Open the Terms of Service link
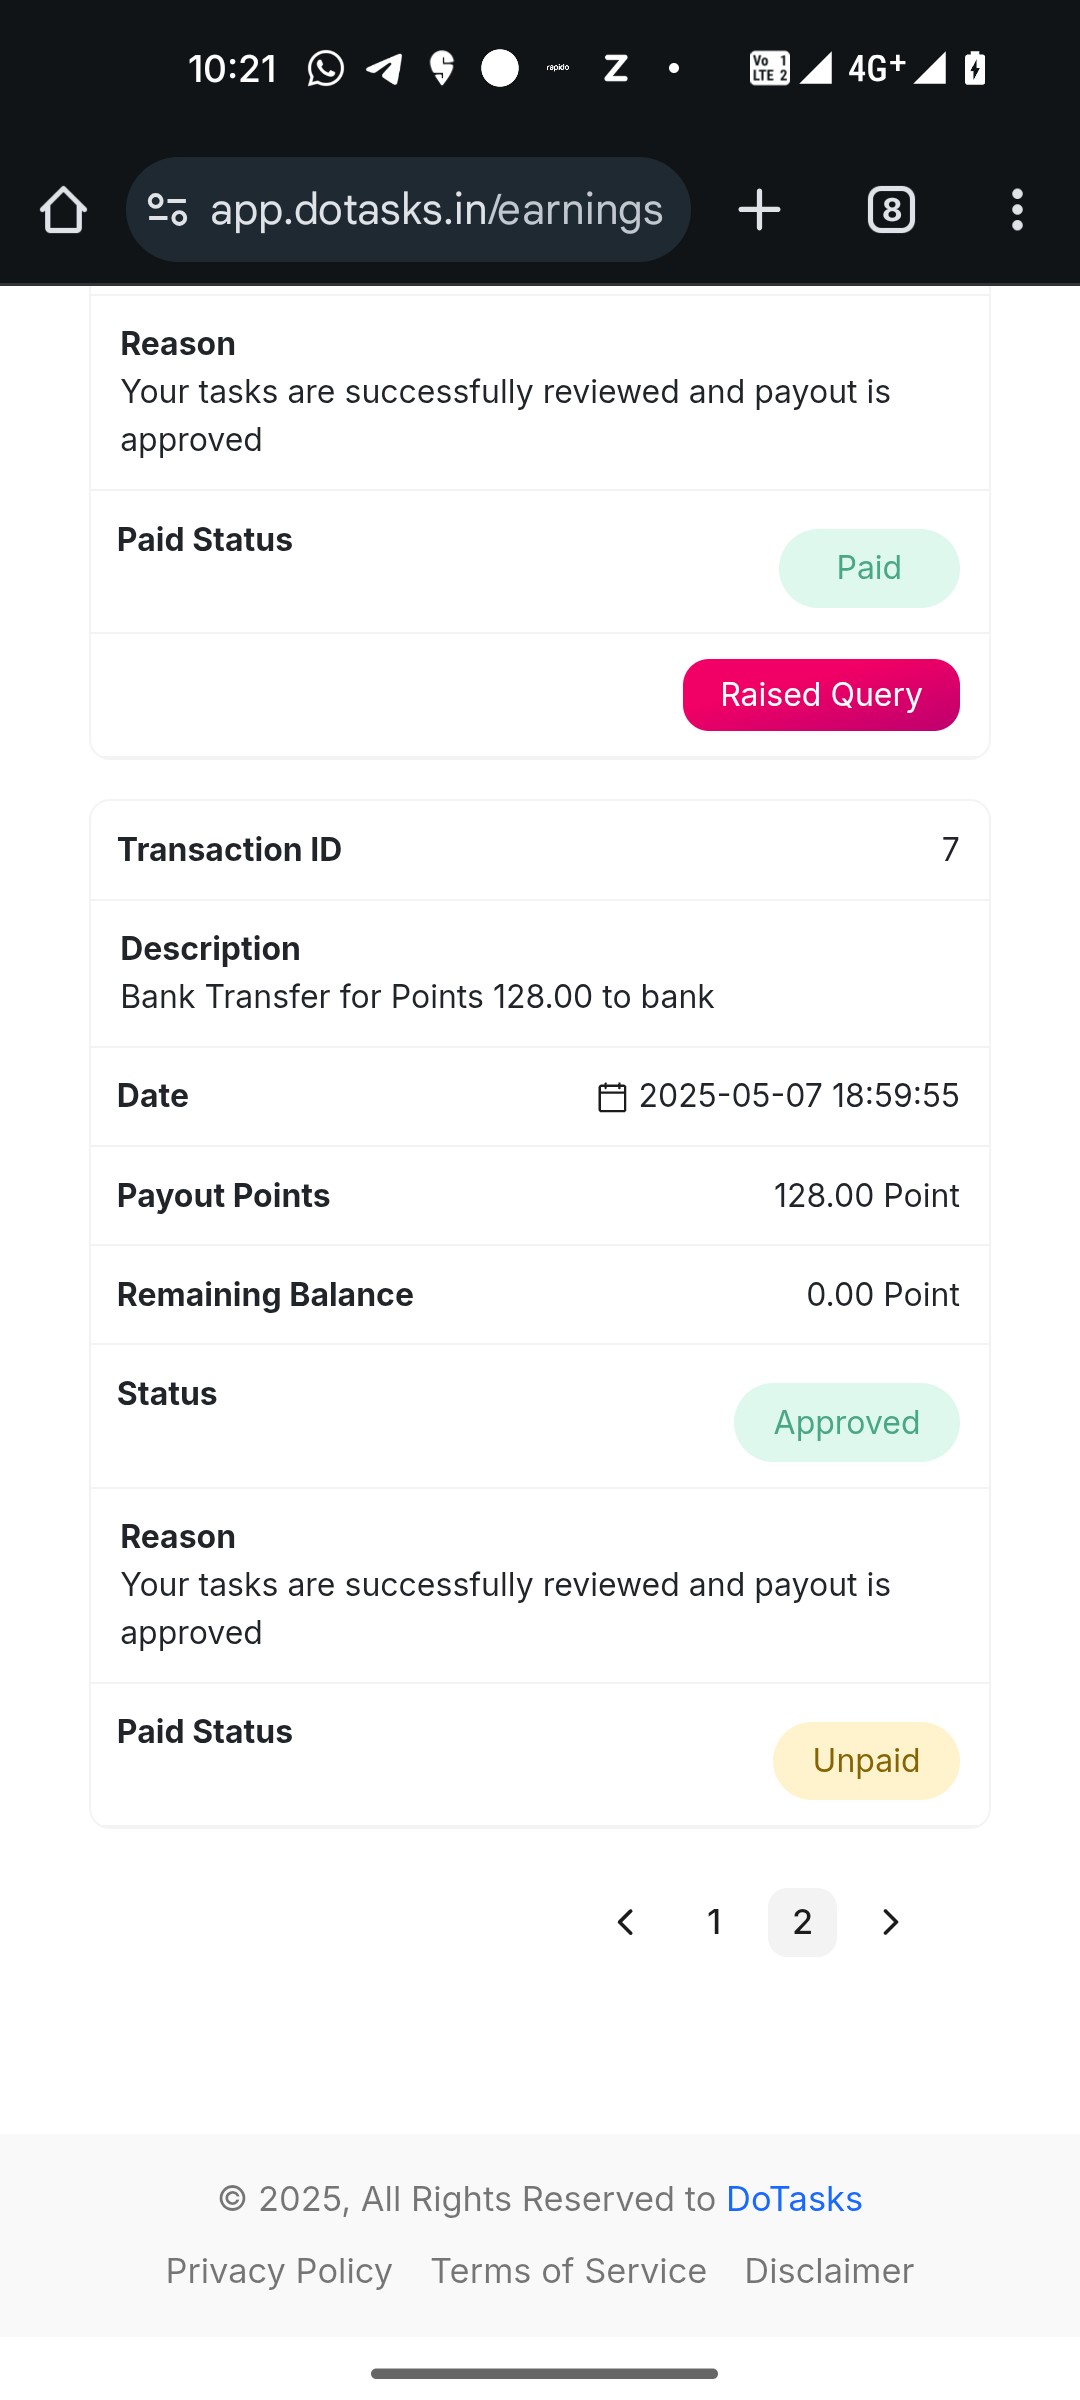This screenshot has height=2400, width=1080. tap(569, 2271)
